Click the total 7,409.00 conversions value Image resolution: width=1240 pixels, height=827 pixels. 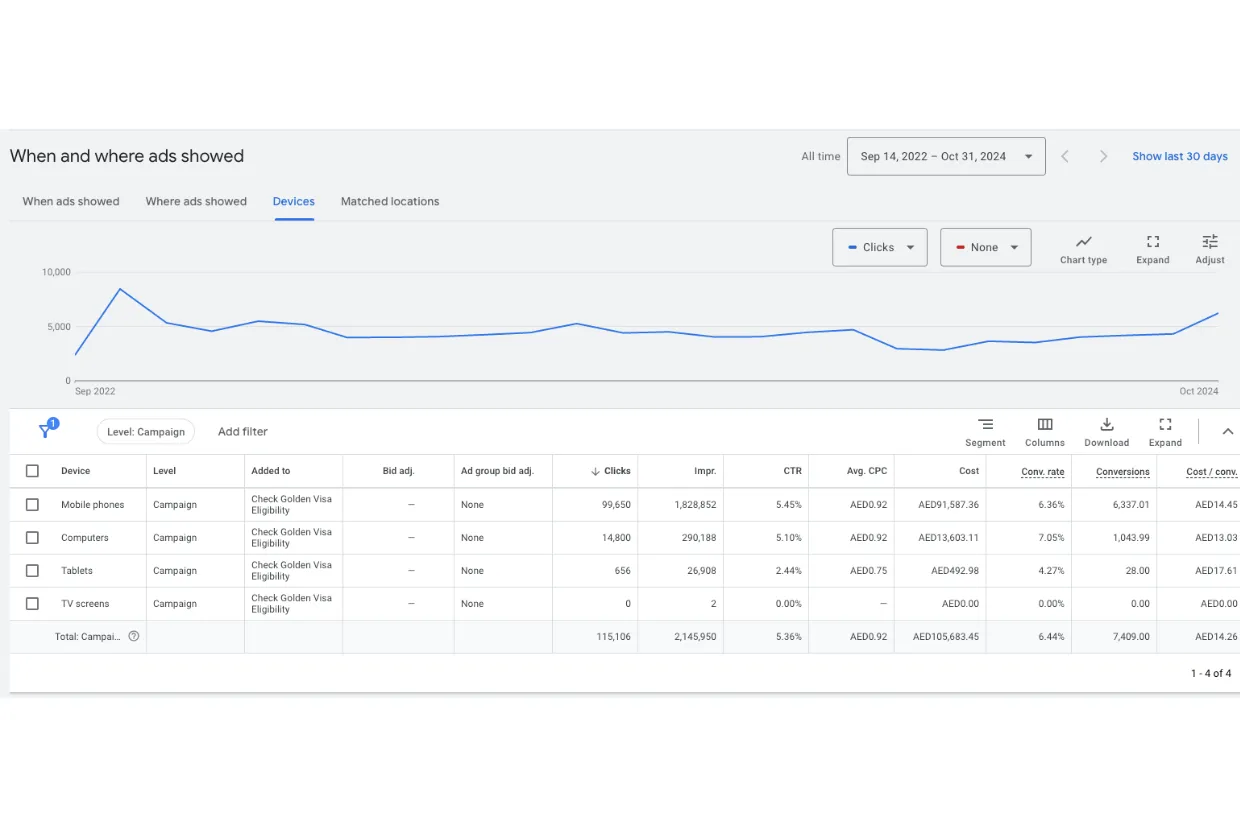1130,636
